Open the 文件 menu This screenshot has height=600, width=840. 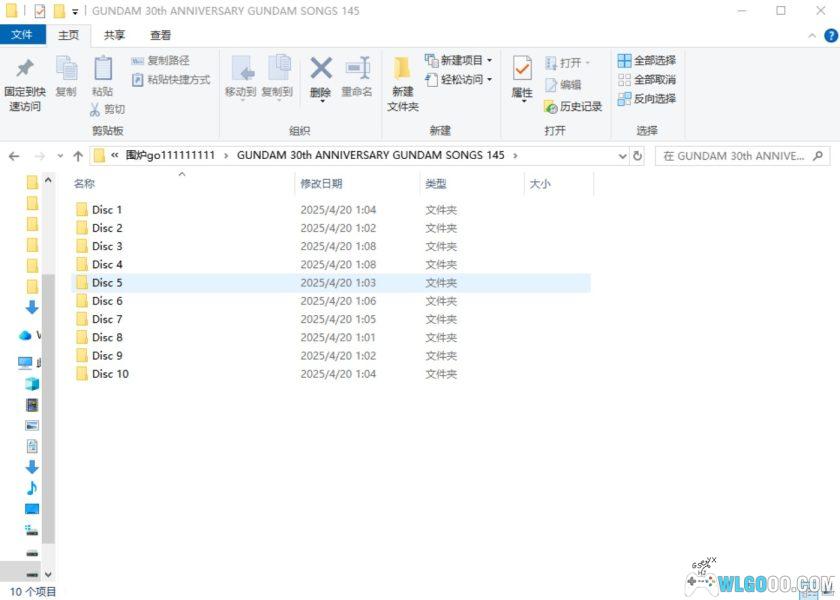[x=23, y=35]
